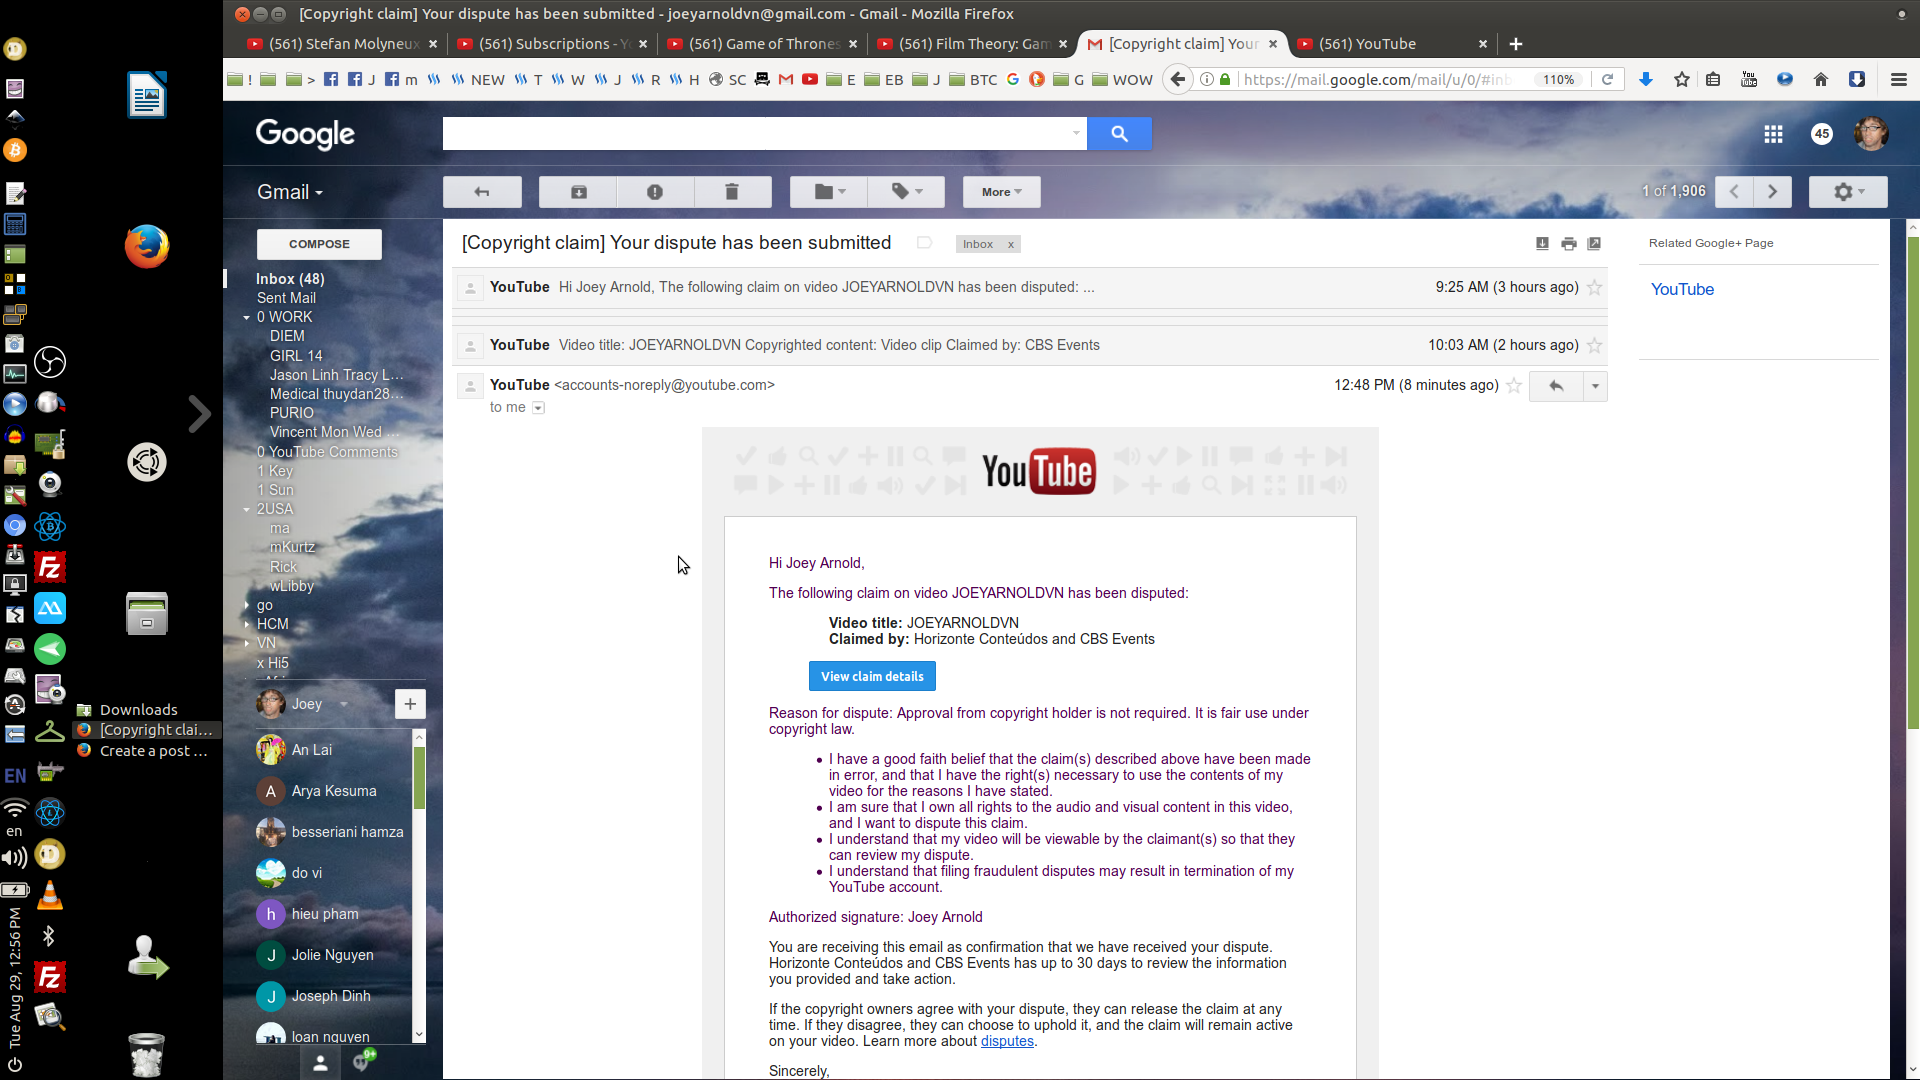
Task: Reply to the 12:48 PM message
Action: click(x=1556, y=386)
